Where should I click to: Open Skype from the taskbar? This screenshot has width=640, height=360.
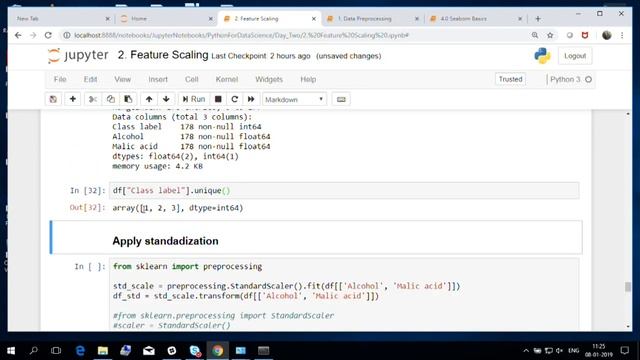click(x=195, y=351)
